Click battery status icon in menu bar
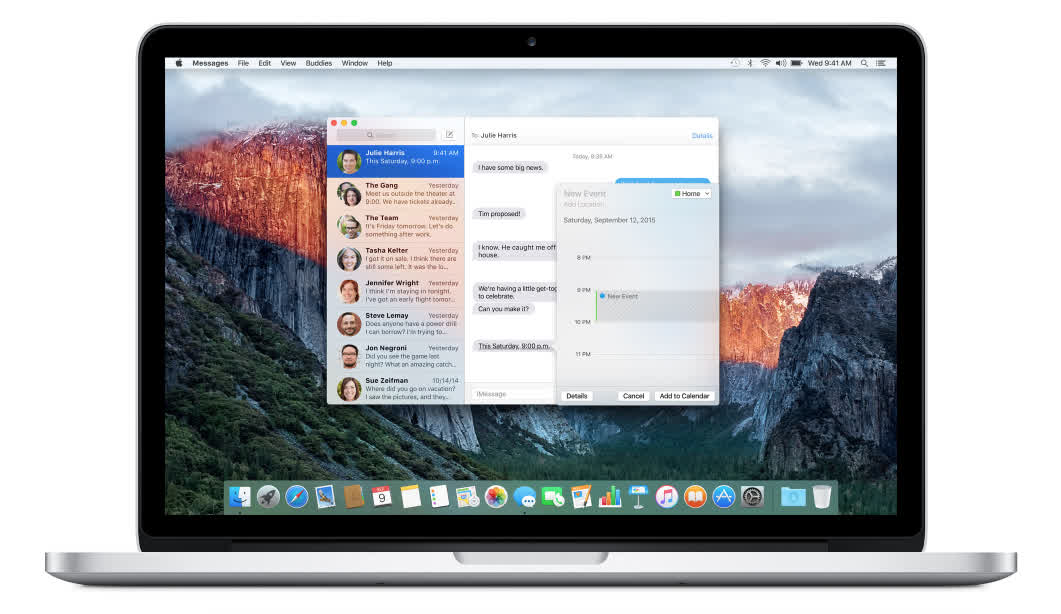The image size is (1061, 614). pyautogui.click(x=796, y=63)
